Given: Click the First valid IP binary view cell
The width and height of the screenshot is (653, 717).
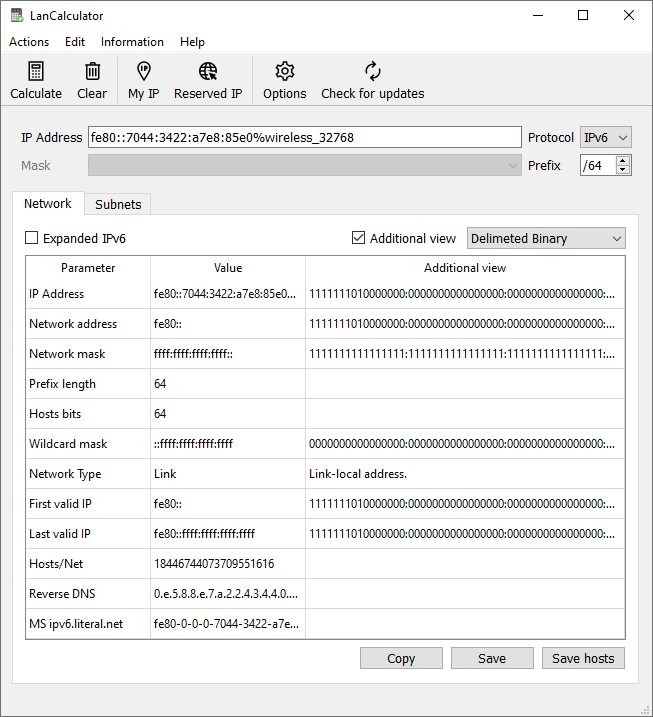Looking at the screenshot, I should (465, 504).
